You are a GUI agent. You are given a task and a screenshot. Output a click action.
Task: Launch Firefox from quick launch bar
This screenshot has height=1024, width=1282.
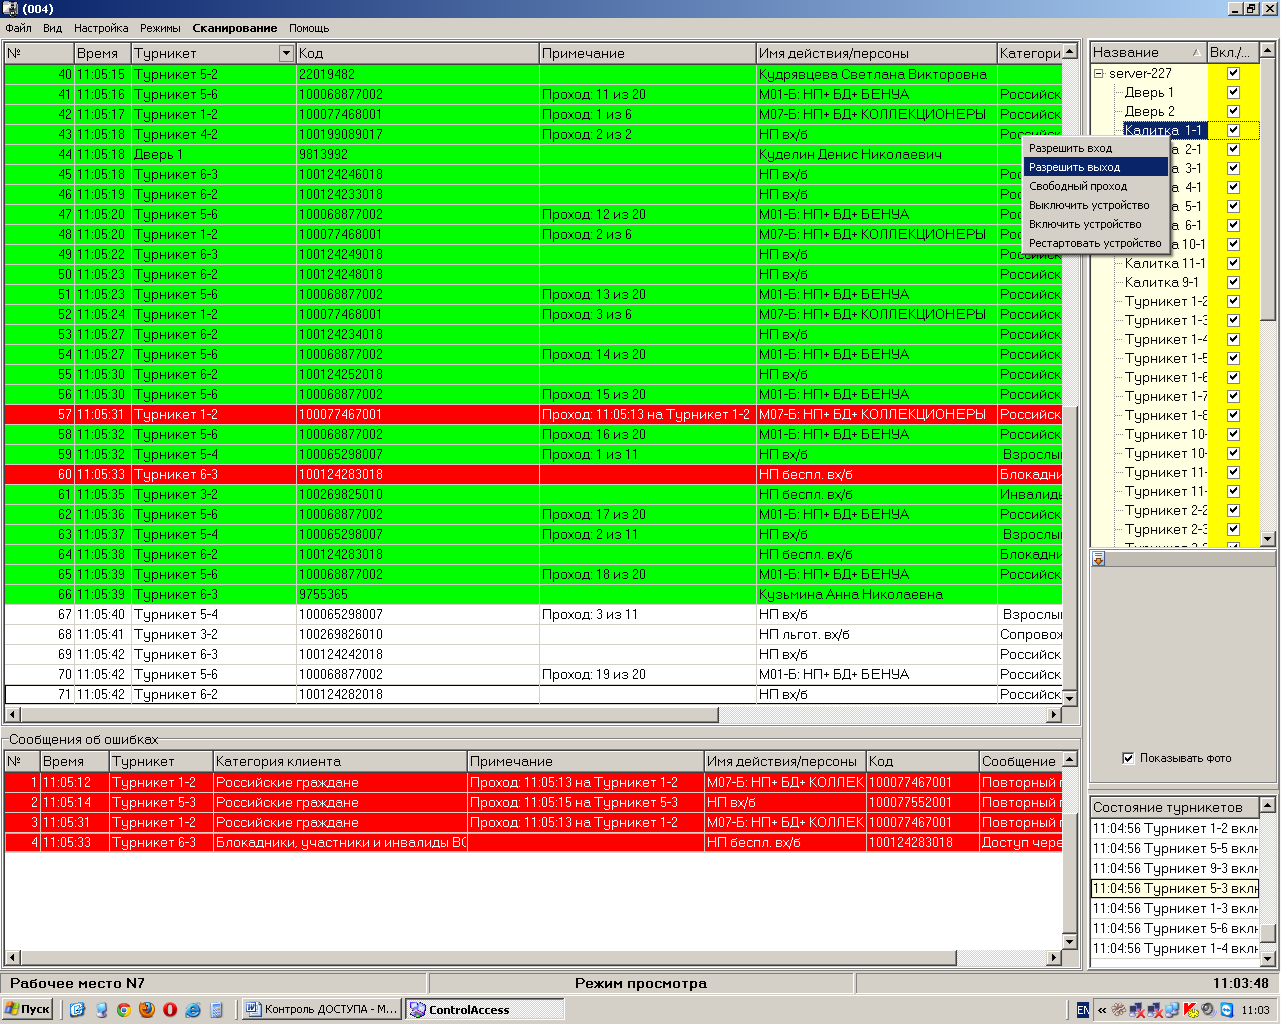[147, 1010]
